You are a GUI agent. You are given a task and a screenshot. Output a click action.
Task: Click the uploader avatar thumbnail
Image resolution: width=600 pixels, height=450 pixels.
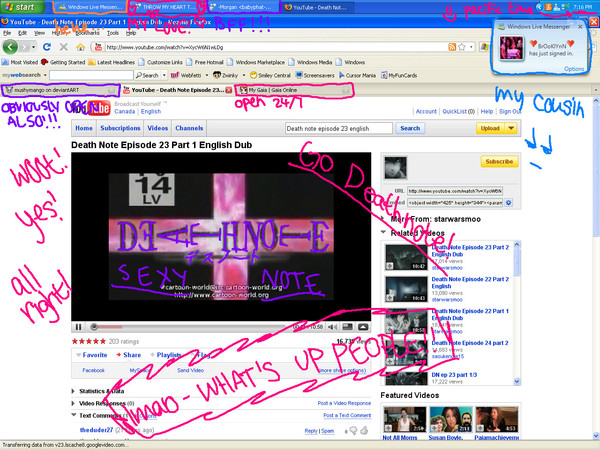click(395, 168)
